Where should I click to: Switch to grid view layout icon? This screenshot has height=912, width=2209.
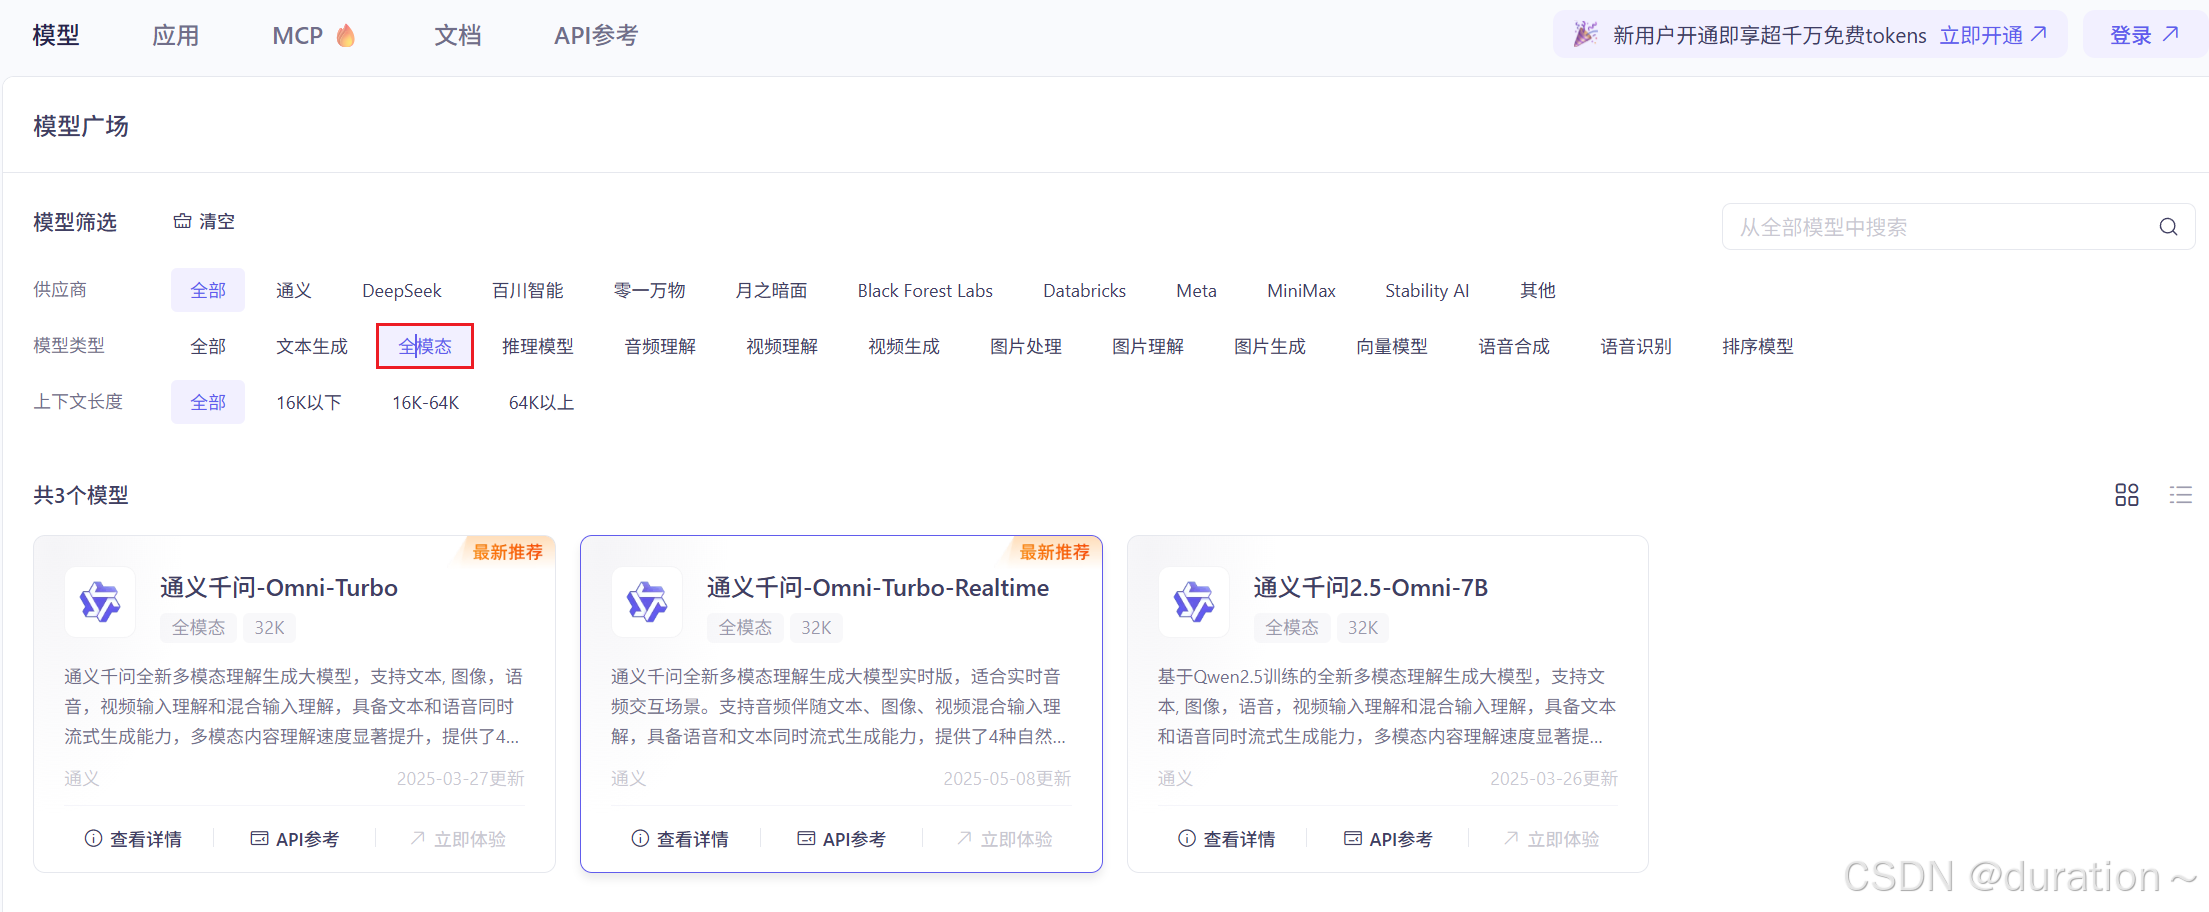[2127, 495]
